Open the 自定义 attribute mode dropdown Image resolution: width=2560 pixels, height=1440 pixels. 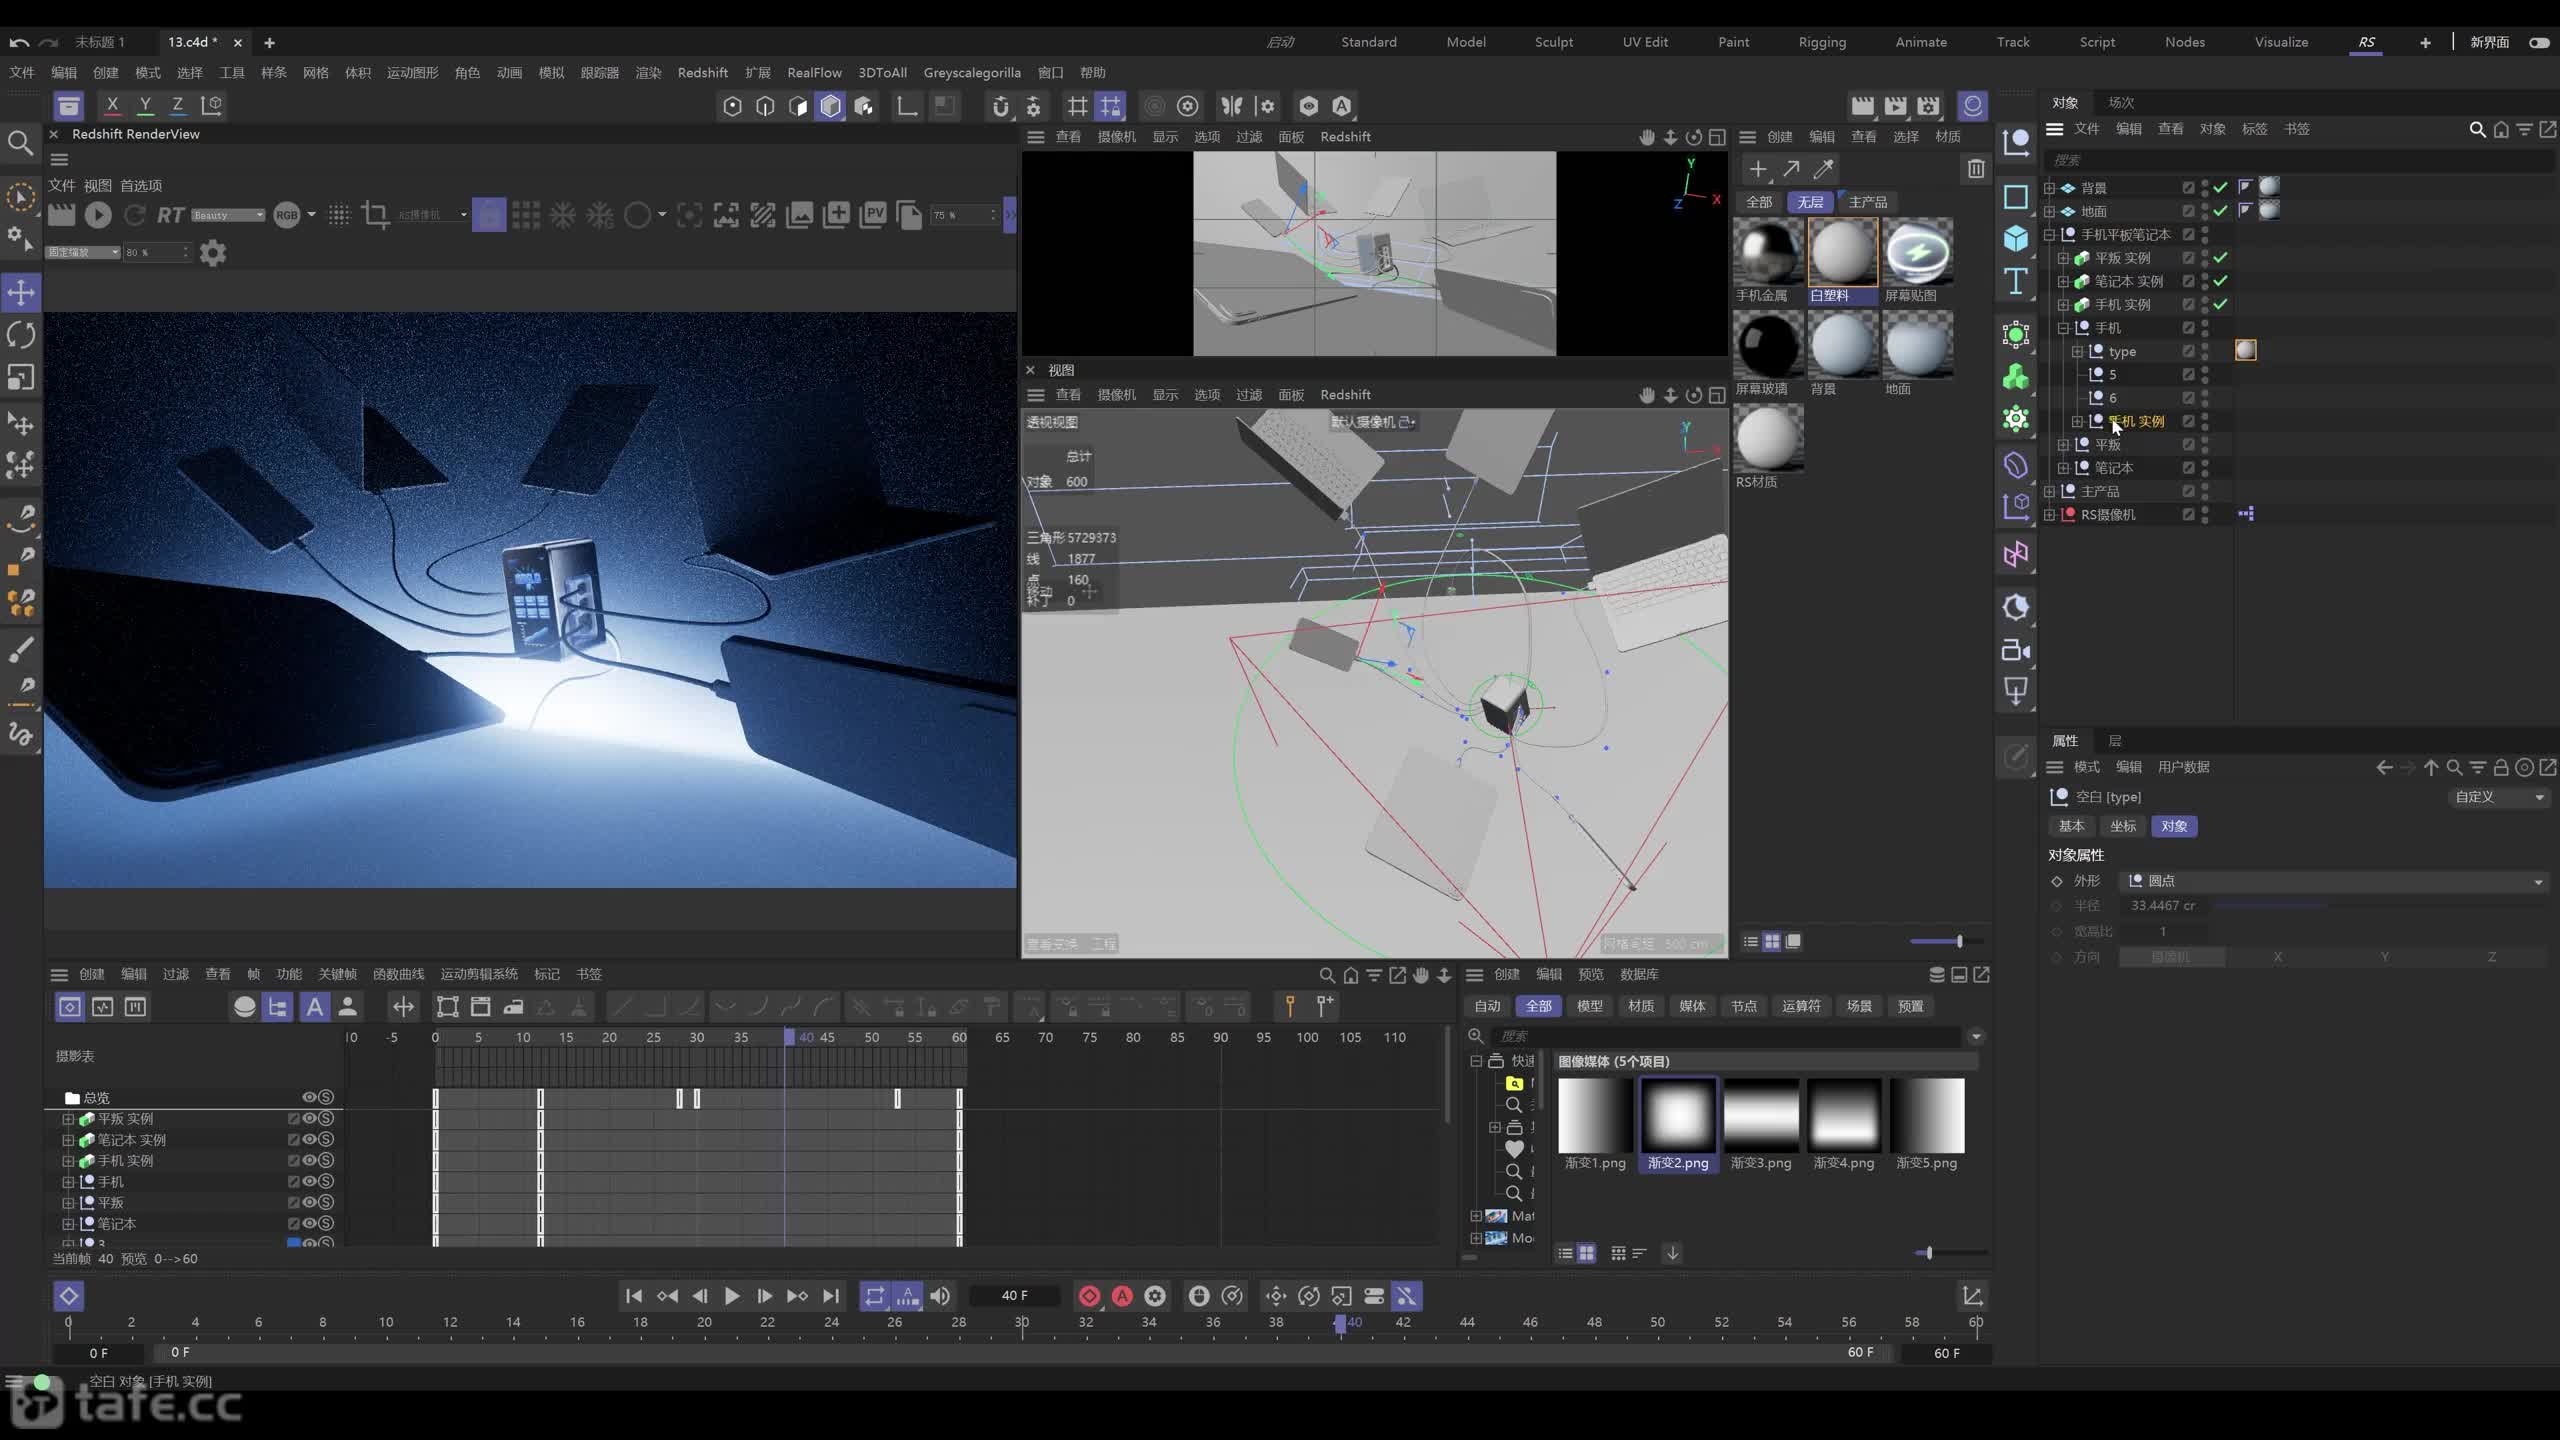(2499, 797)
